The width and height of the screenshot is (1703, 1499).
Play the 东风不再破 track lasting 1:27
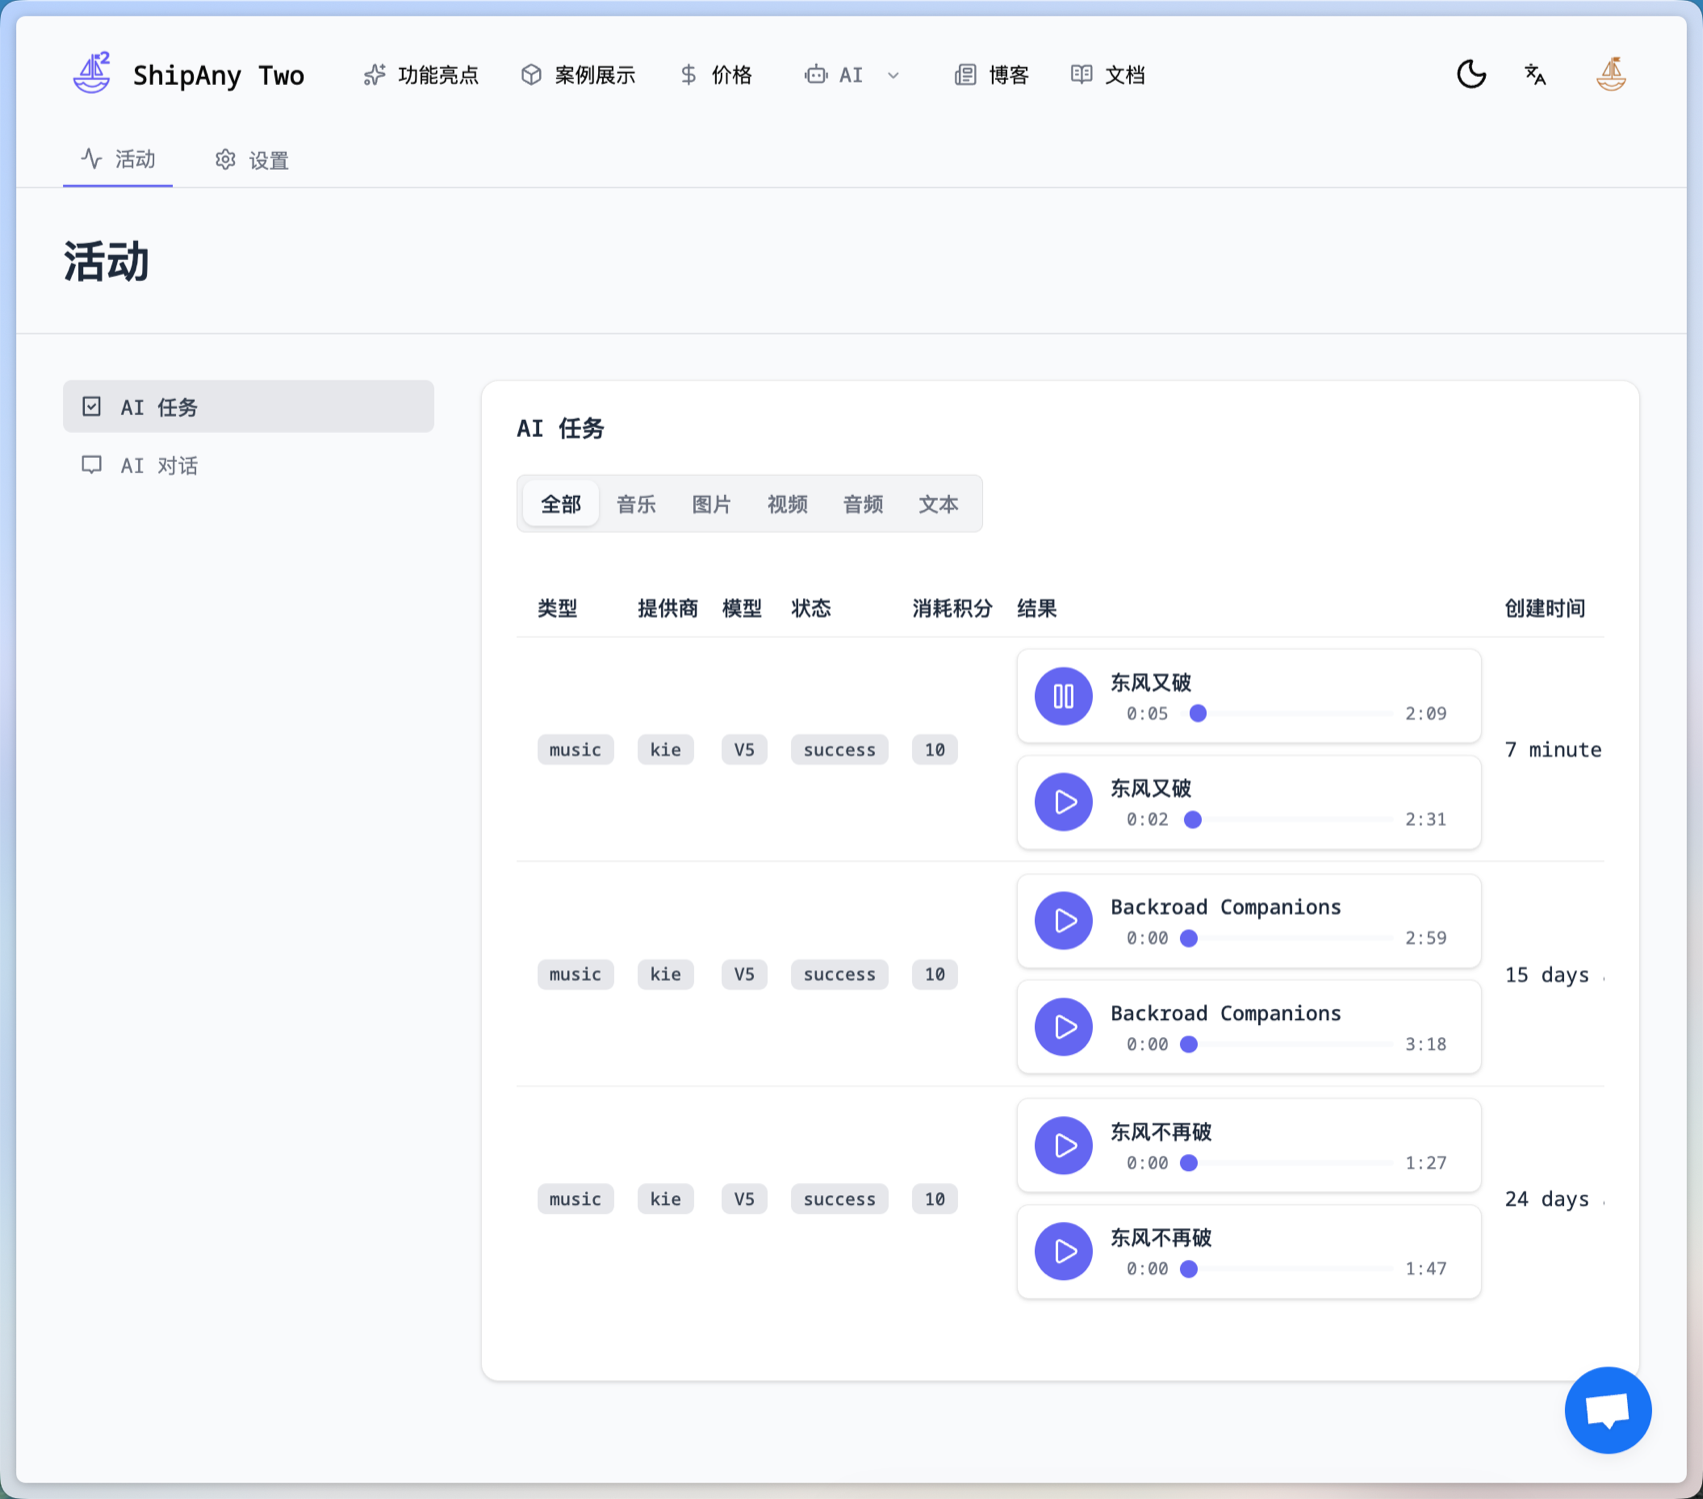1063,1146
